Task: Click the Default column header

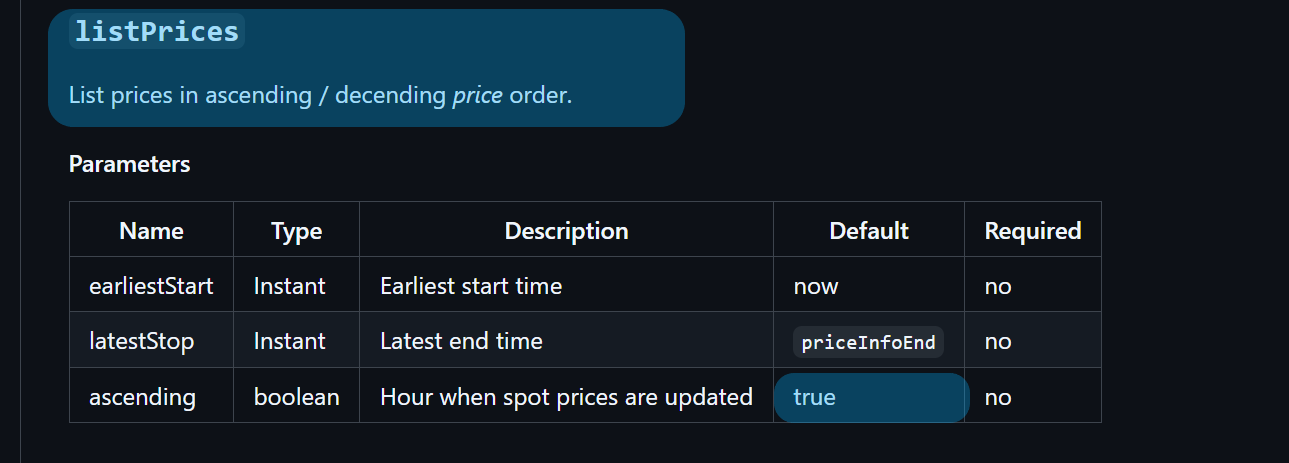Action: (x=868, y=231)
